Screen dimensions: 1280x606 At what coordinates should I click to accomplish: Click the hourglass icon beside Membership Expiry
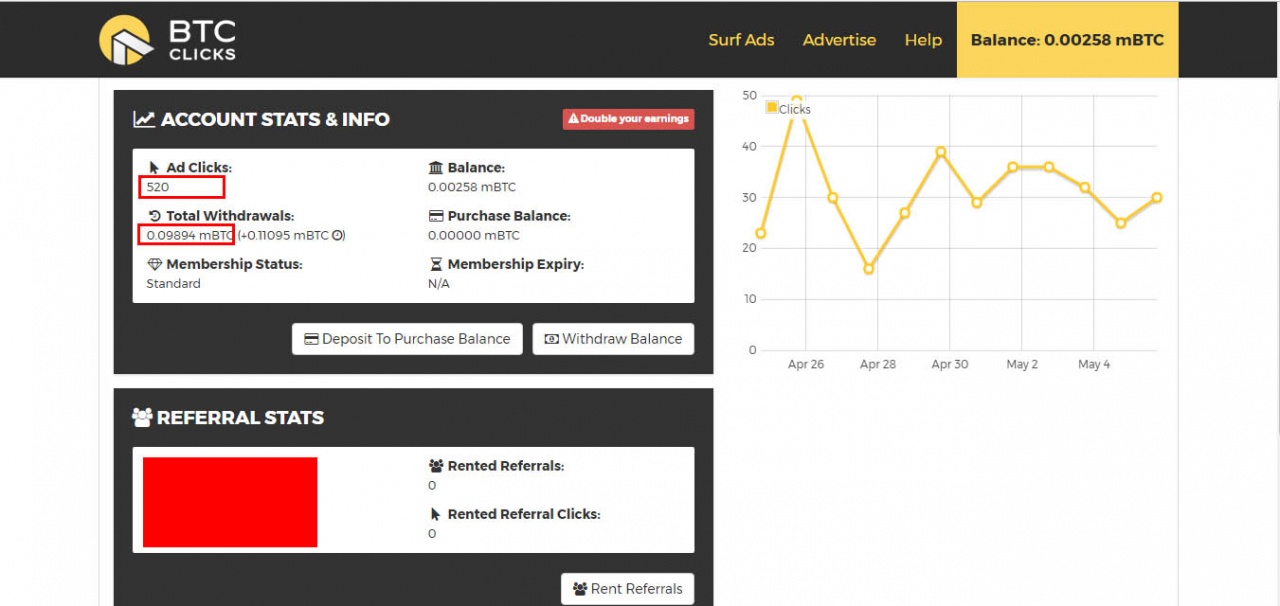[x=435, y=264]
